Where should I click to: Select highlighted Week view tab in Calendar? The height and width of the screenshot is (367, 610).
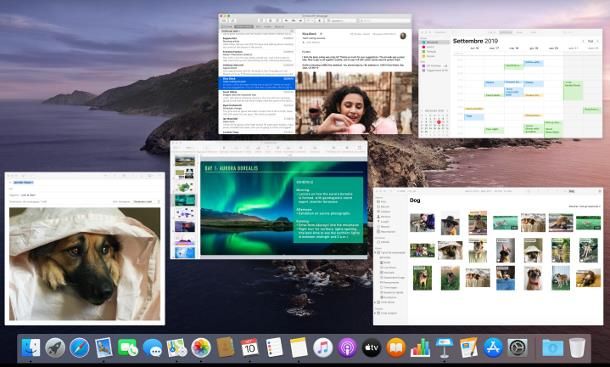click(x=506, y=32)
